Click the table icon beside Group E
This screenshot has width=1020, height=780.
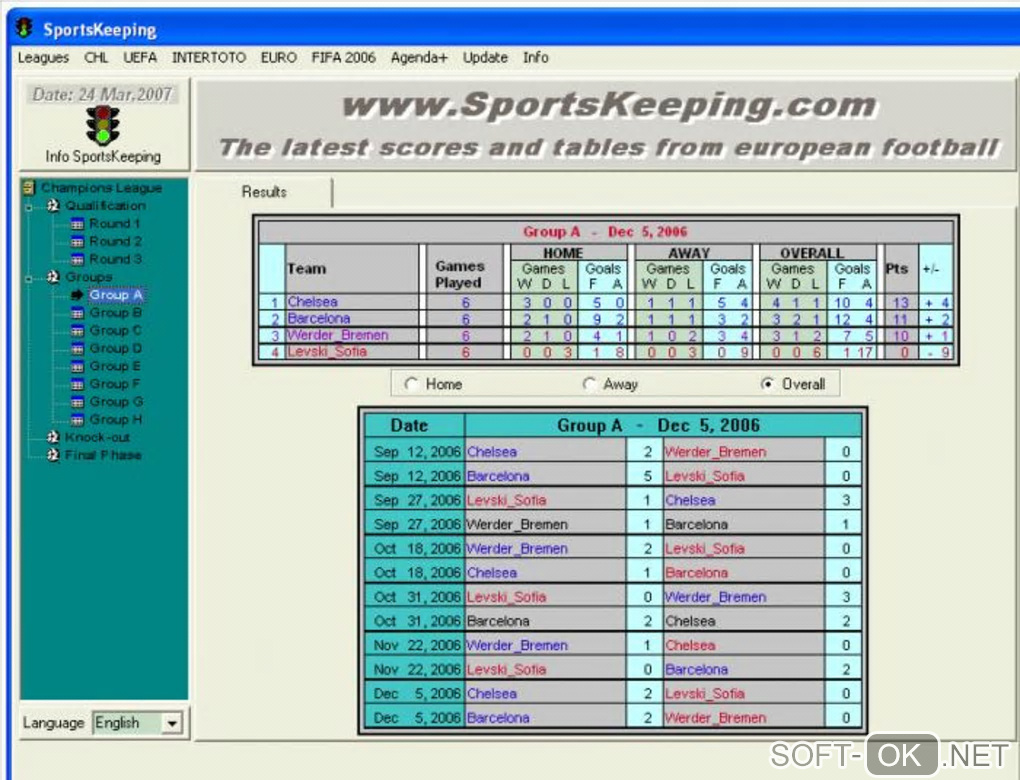point(77,366)
